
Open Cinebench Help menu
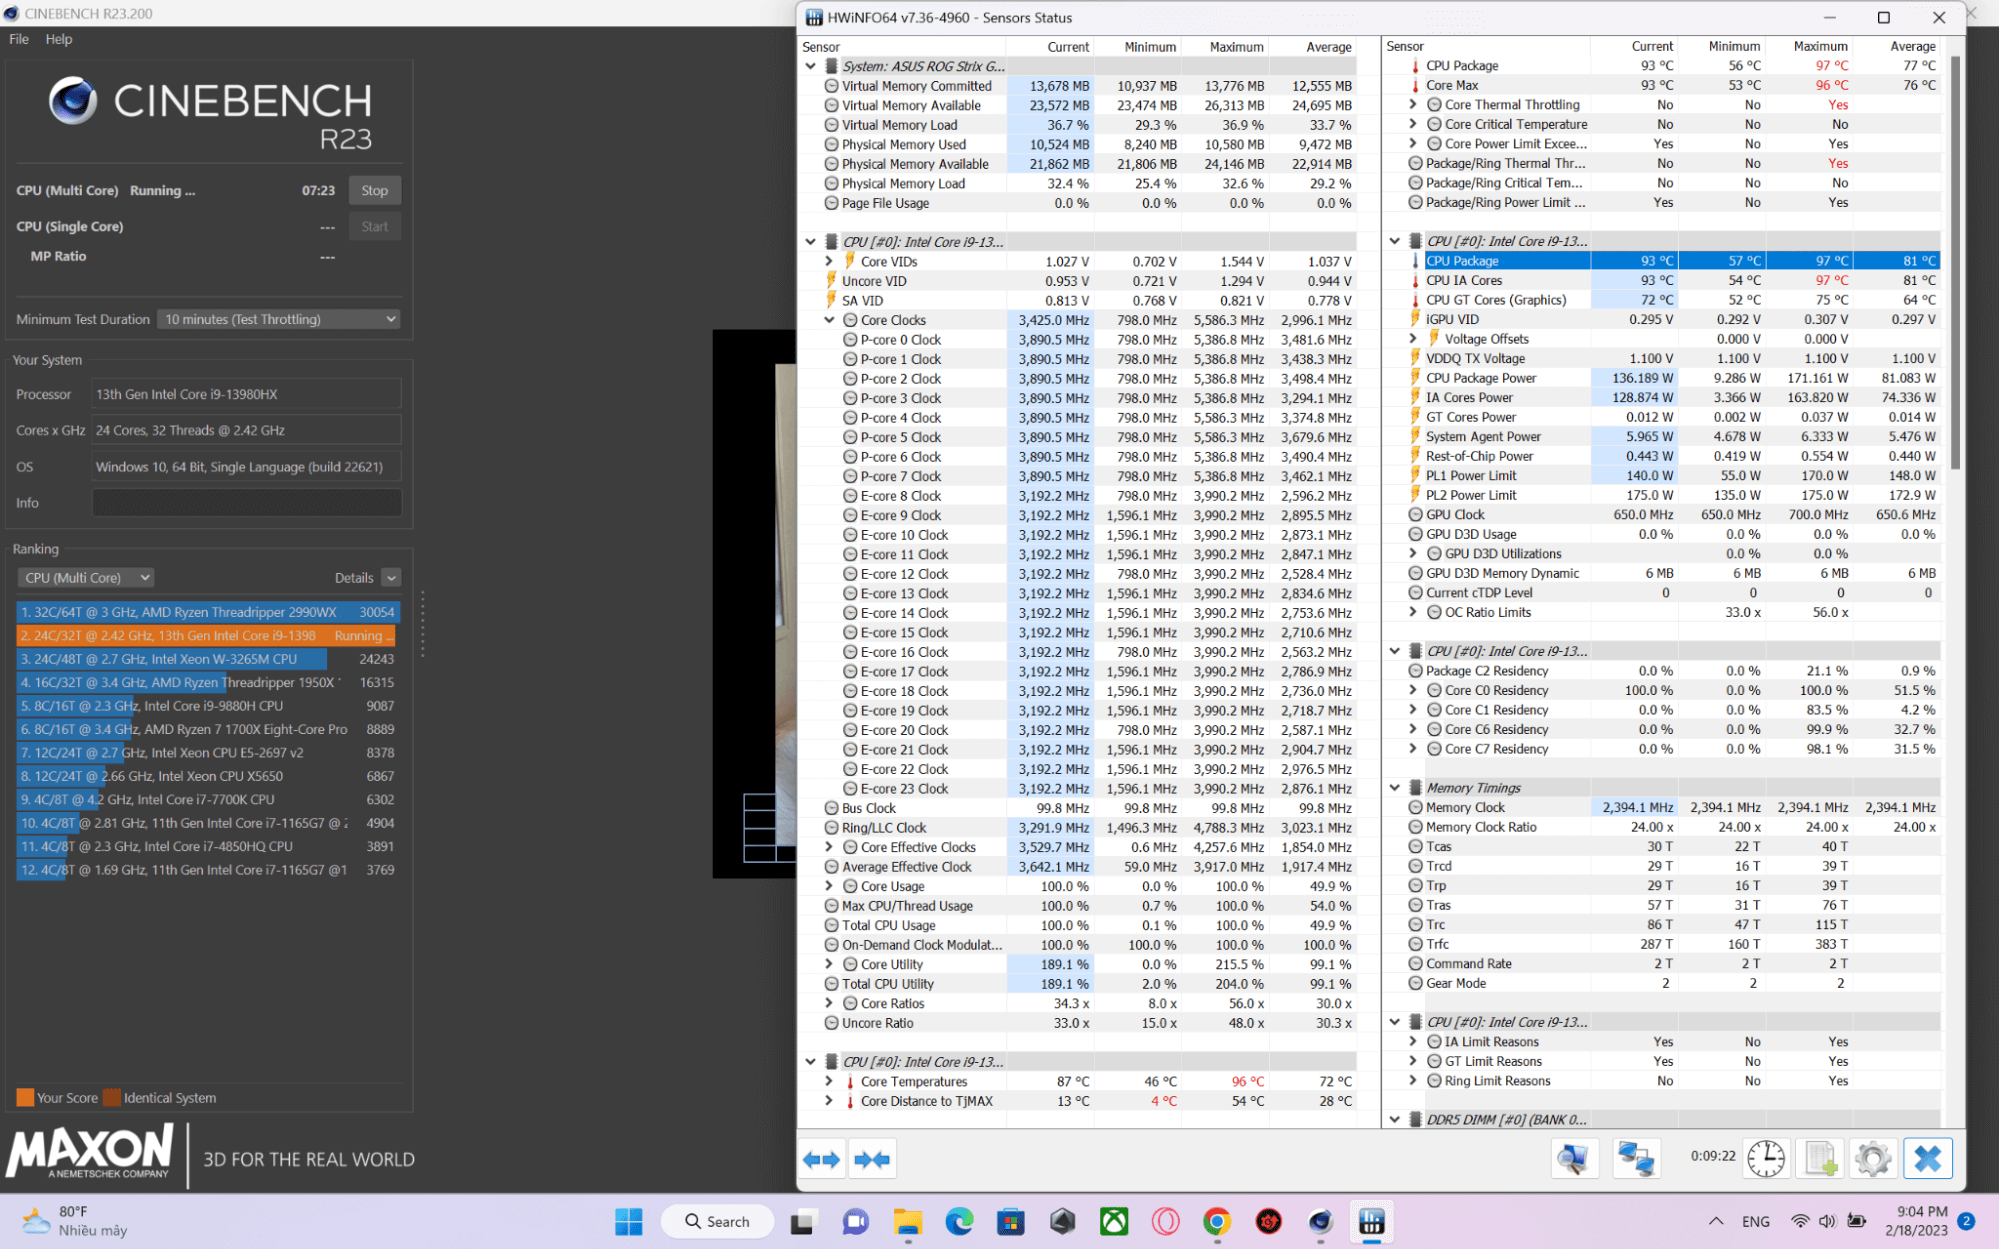pyautogui.click(x=59, y=39)
